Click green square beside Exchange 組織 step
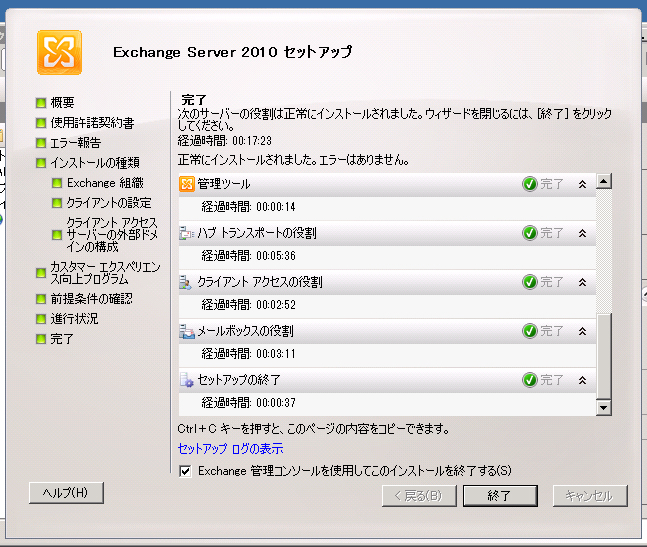The width and height of the screenshot is (647, 547). tap(57, 183)
